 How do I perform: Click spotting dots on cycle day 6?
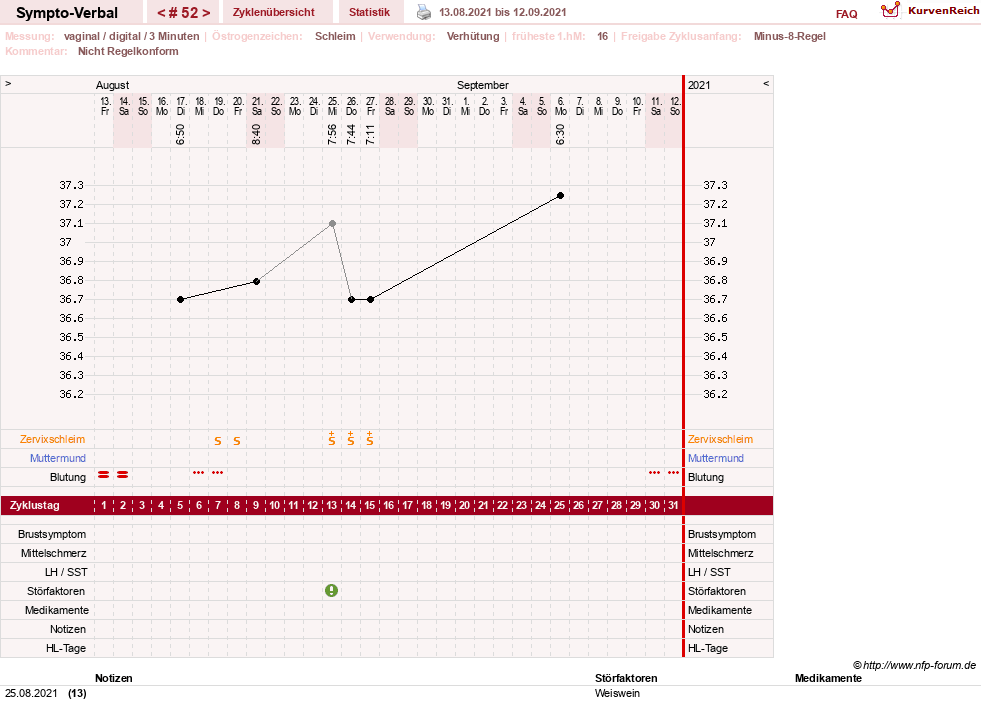198,473
